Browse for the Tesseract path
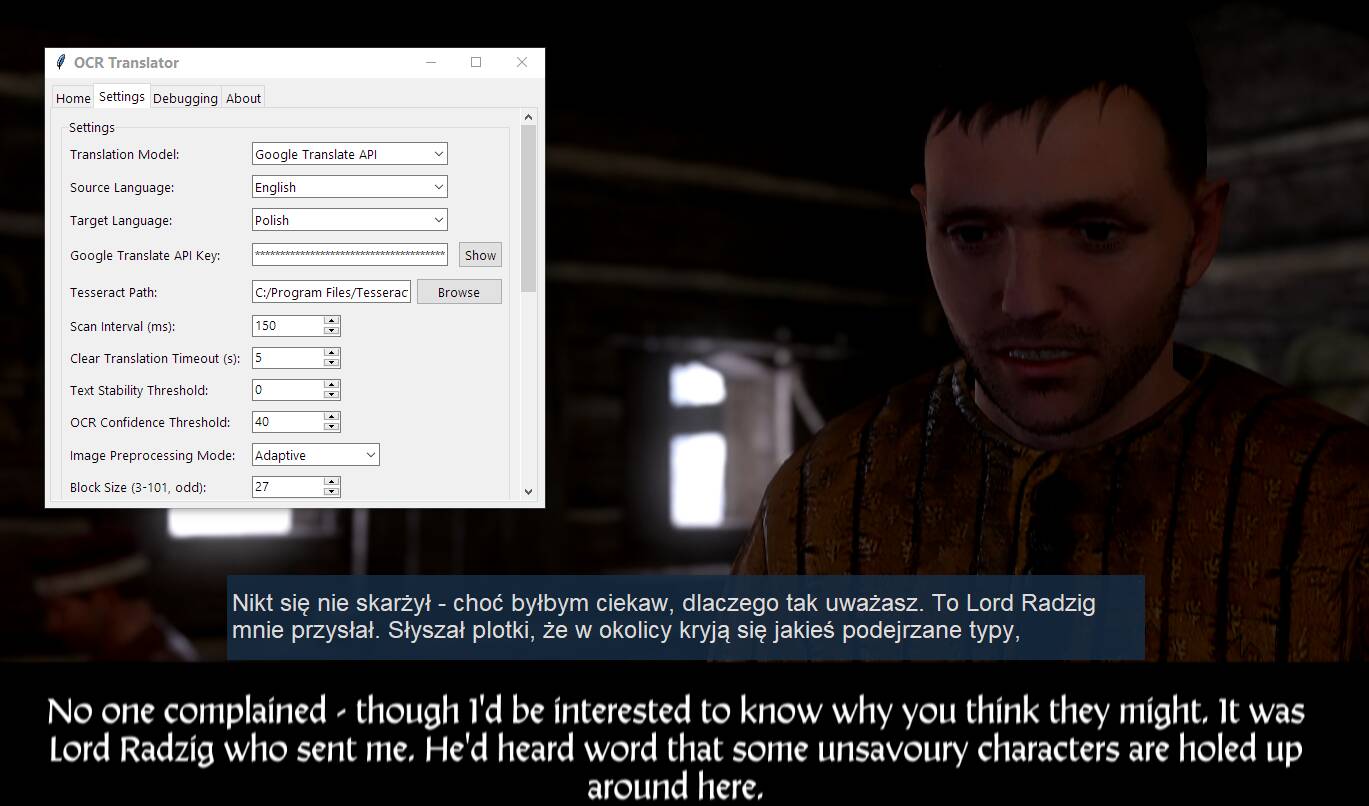 [x=459, y=292]
